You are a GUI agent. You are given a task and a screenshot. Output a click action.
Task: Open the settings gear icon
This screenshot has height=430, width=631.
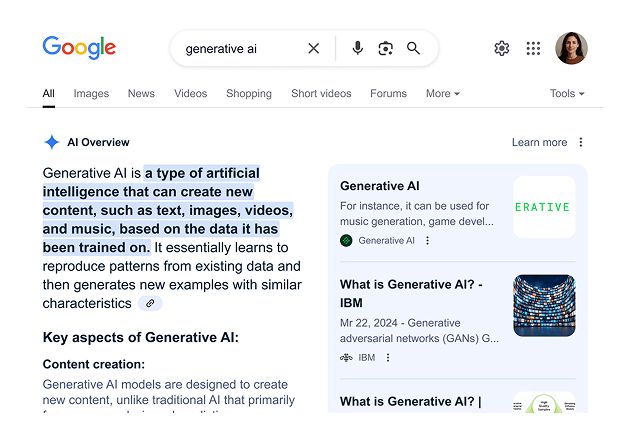coord(502,48)
